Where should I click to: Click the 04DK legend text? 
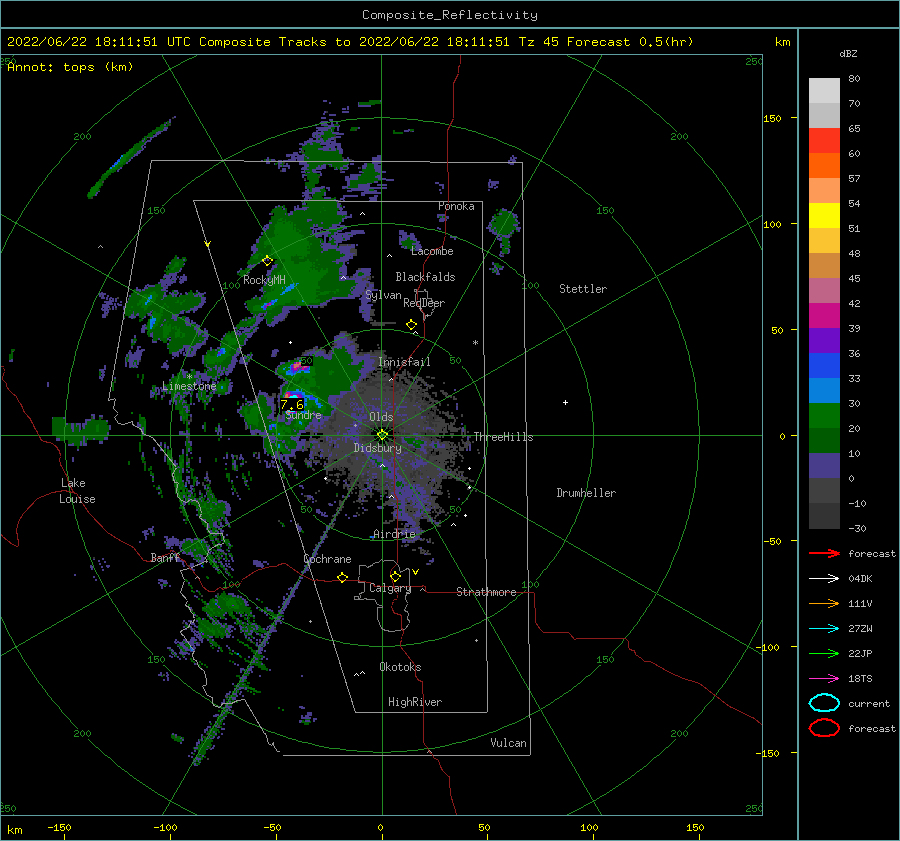(860, 579)
